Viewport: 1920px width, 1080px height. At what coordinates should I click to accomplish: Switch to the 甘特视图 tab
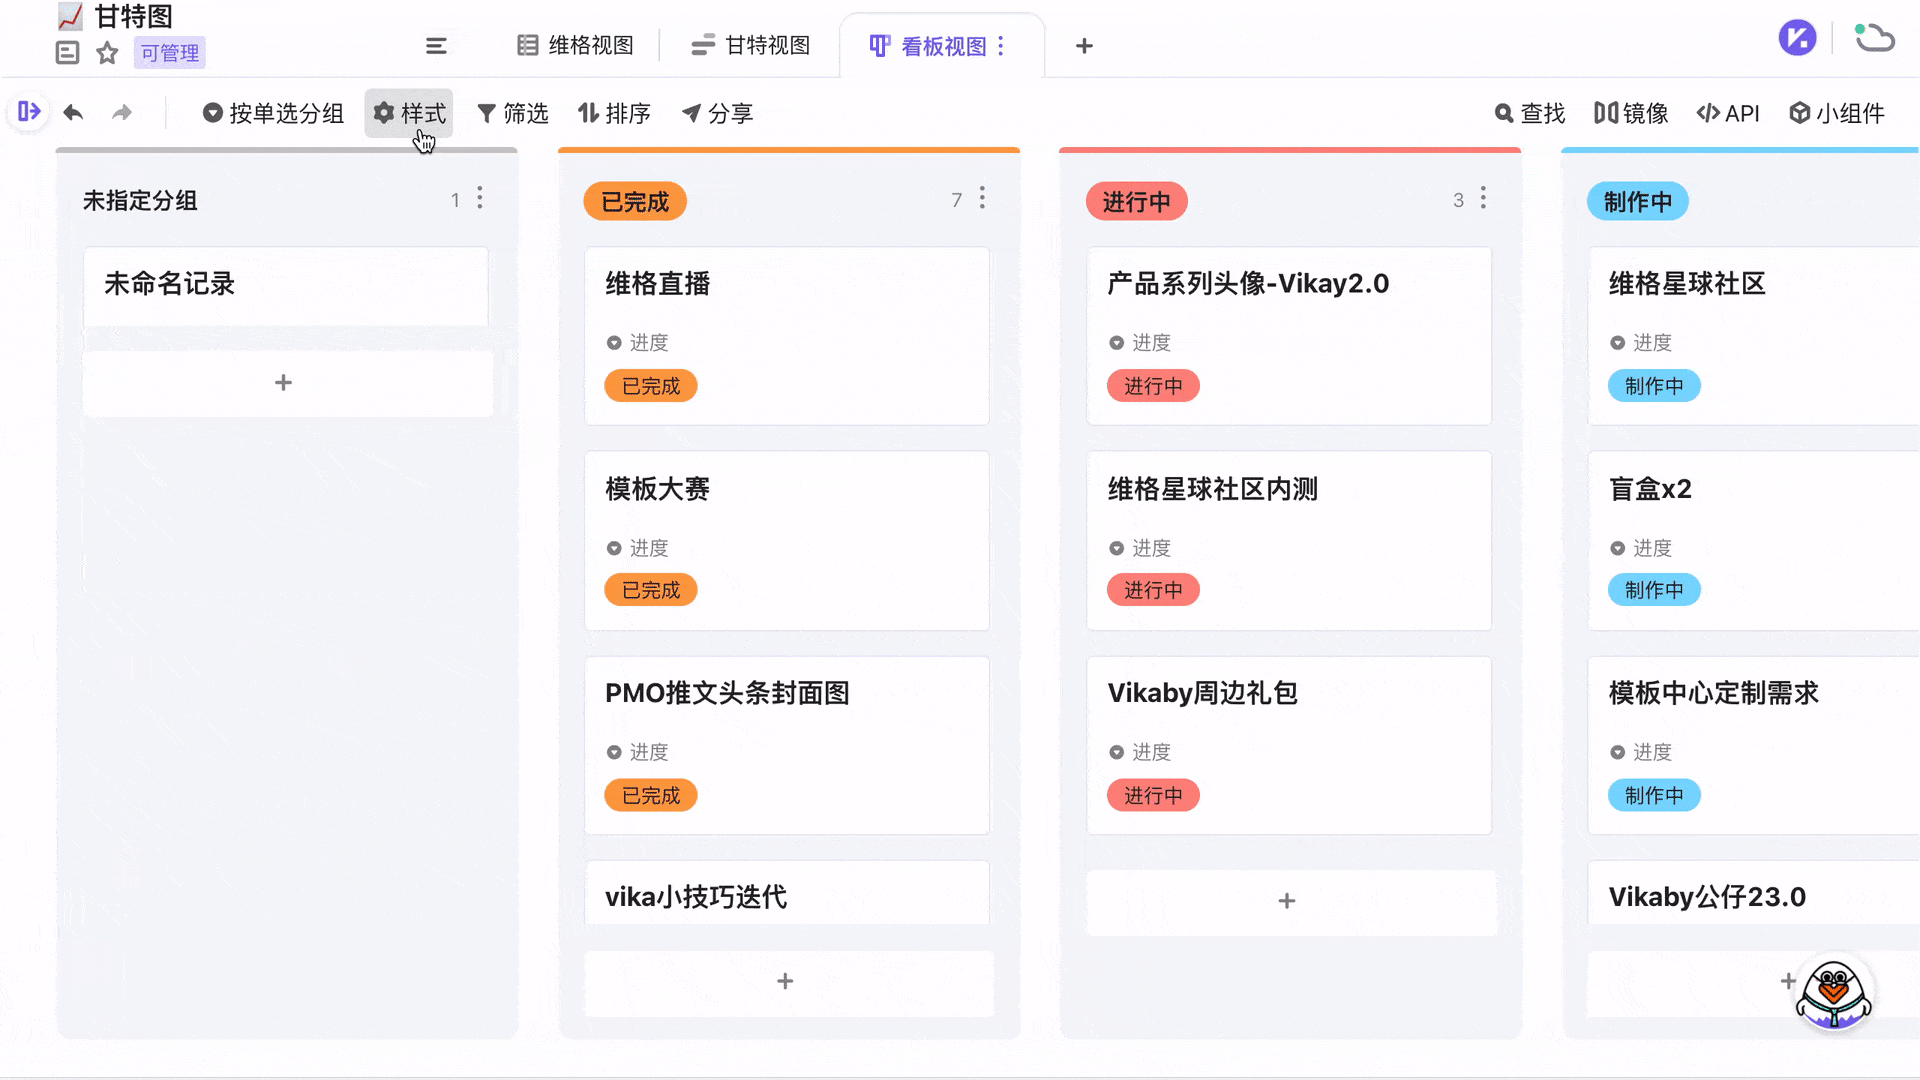click(x=751, y=45)
